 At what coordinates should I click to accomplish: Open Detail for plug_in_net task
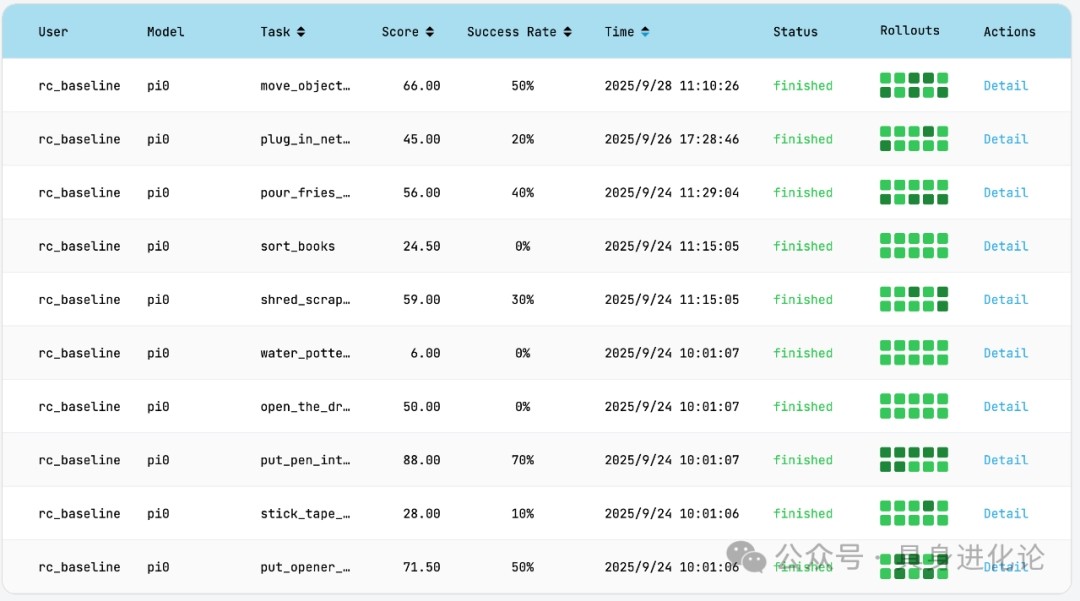pyautogui.click(x=1005, y=139)
